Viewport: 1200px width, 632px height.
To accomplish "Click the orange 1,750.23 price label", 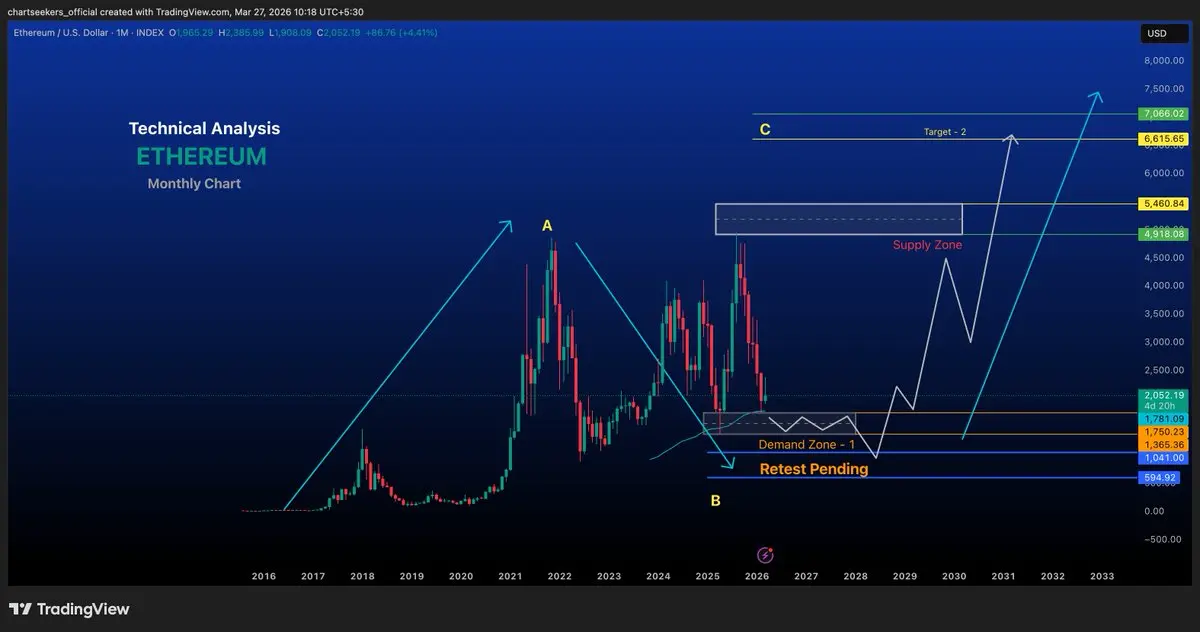I will click(x=1161, y=432).
